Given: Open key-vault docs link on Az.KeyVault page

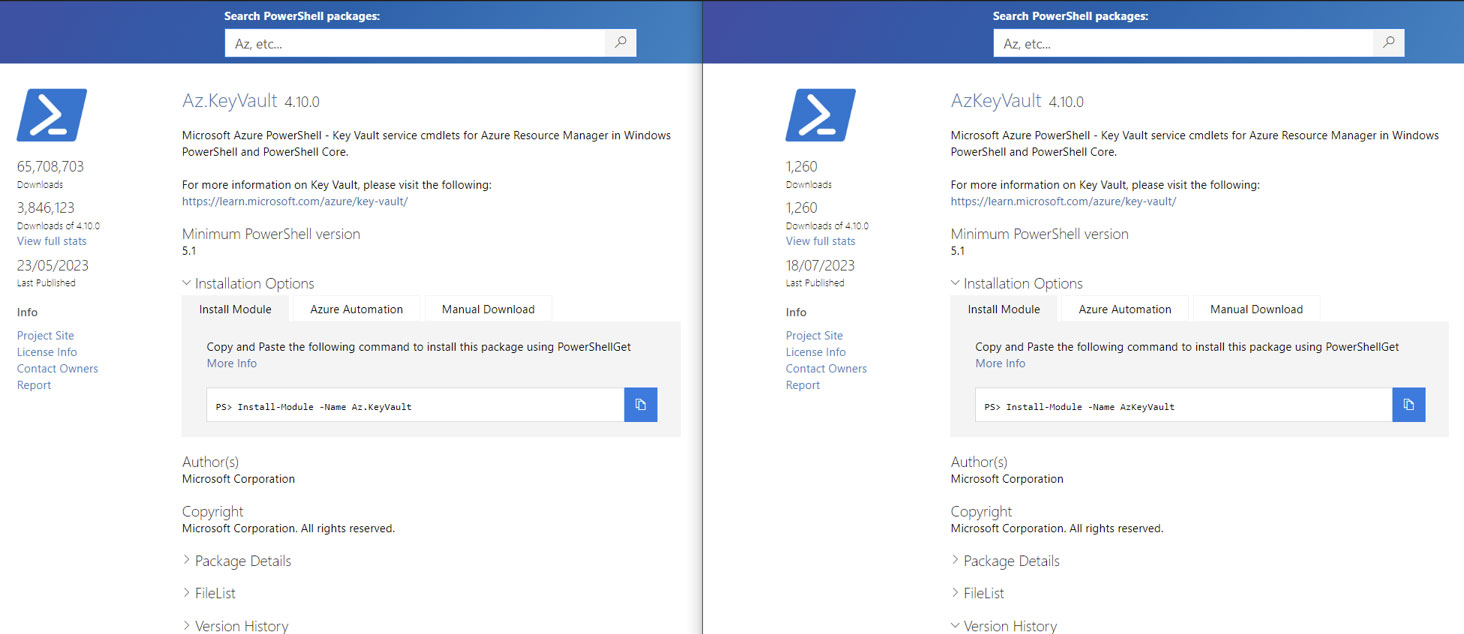Looking at the screenshot, I should (295, 201).
